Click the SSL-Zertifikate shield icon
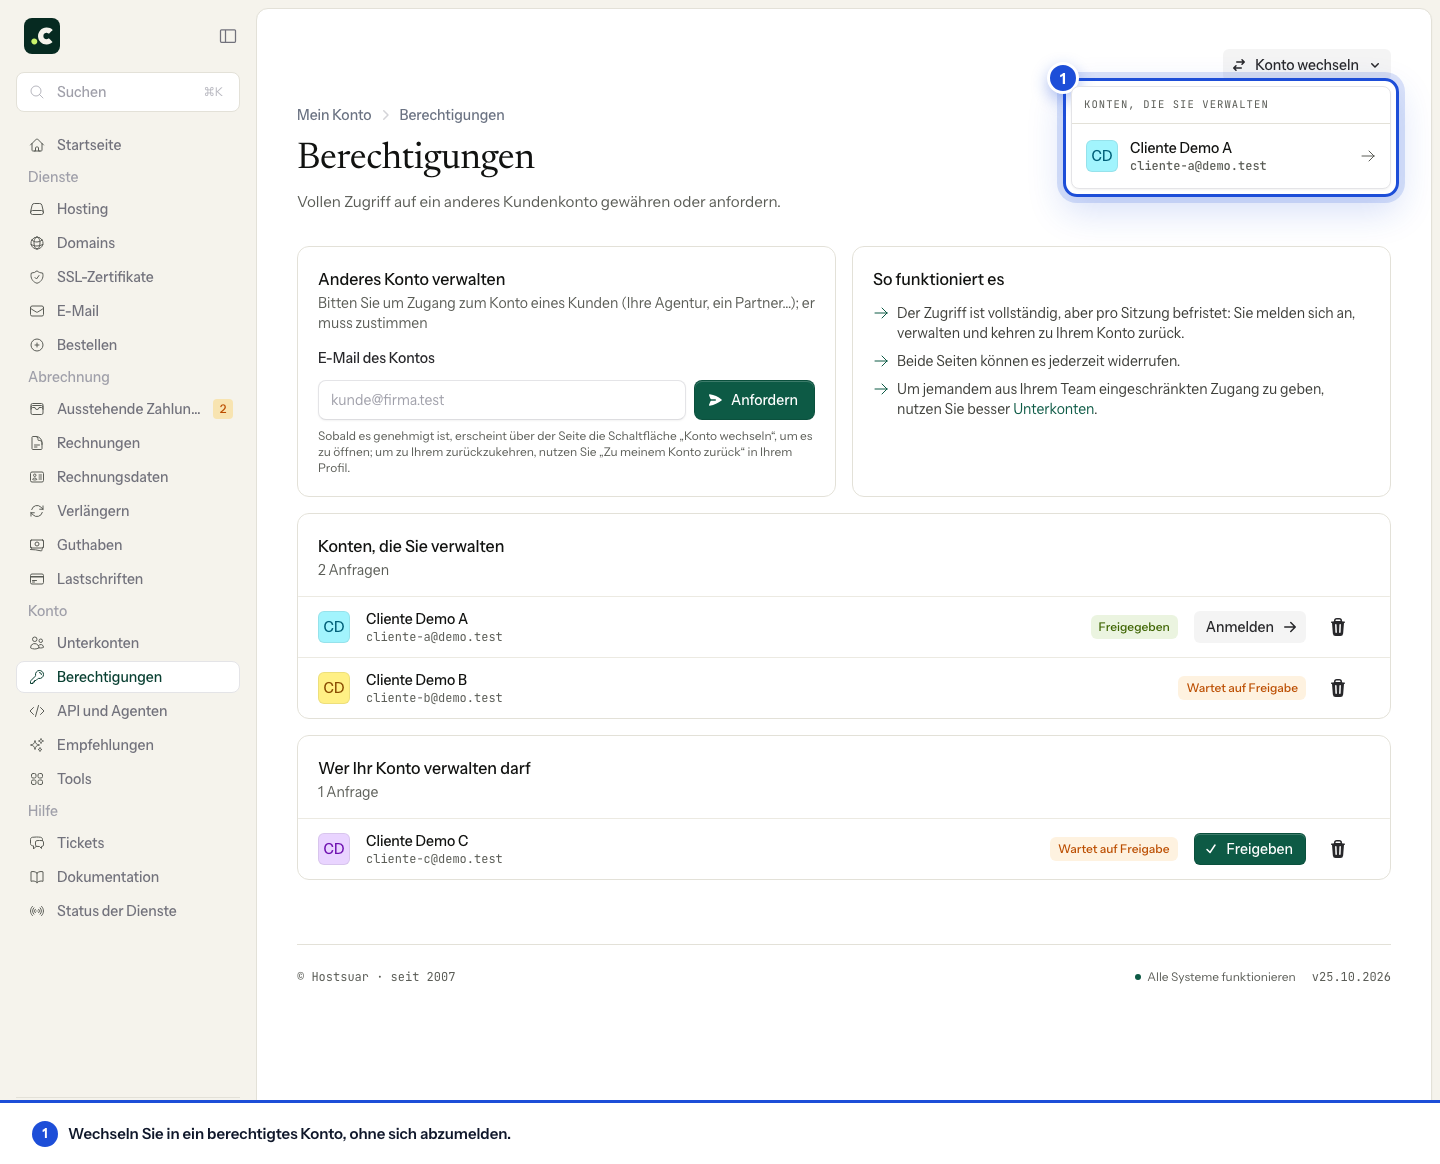Image resolution: width=1440 pixels, height=1164 pixels. tap(37, 277)
